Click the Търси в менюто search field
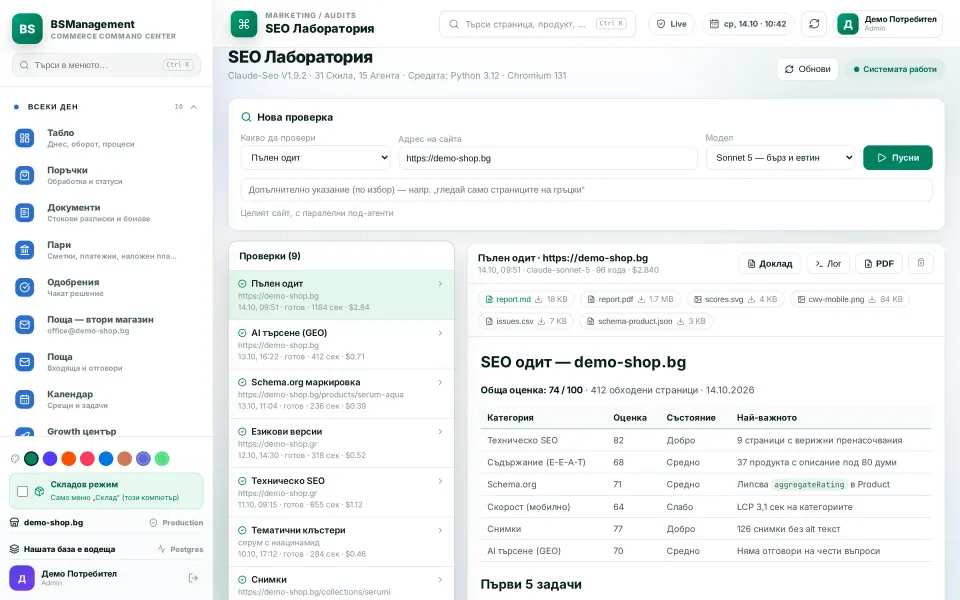Screen dimensions: 960x600 point(107,65)
